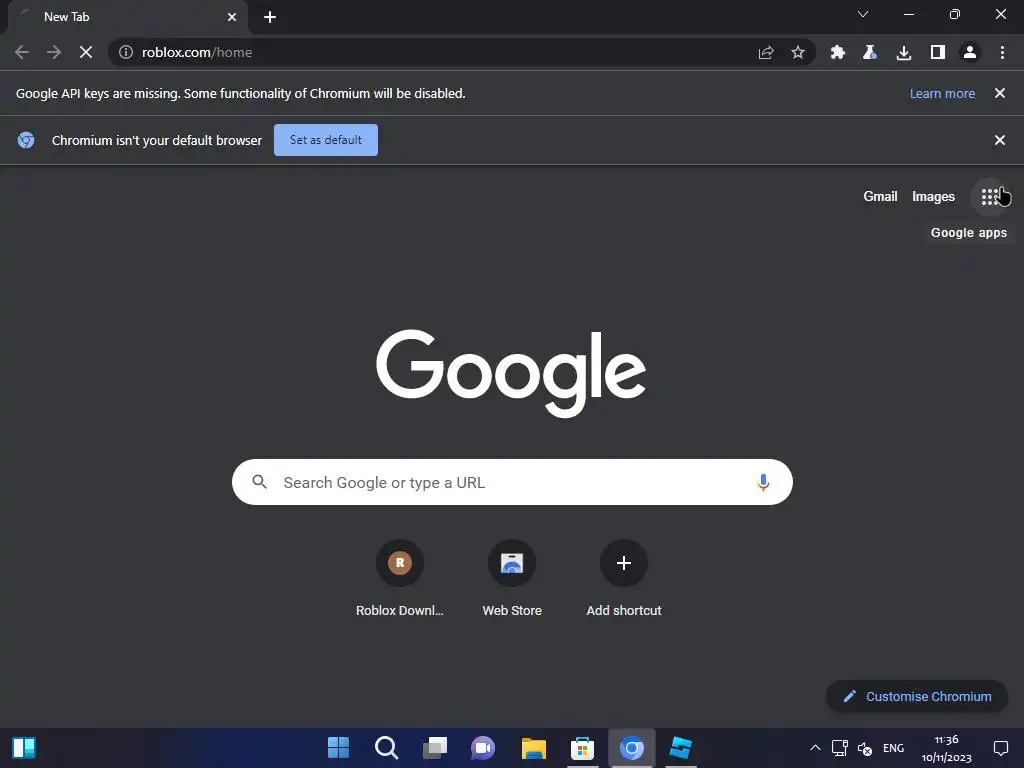Add shortcut with plus tile
1024x768 pixels.
coord(624,579)
